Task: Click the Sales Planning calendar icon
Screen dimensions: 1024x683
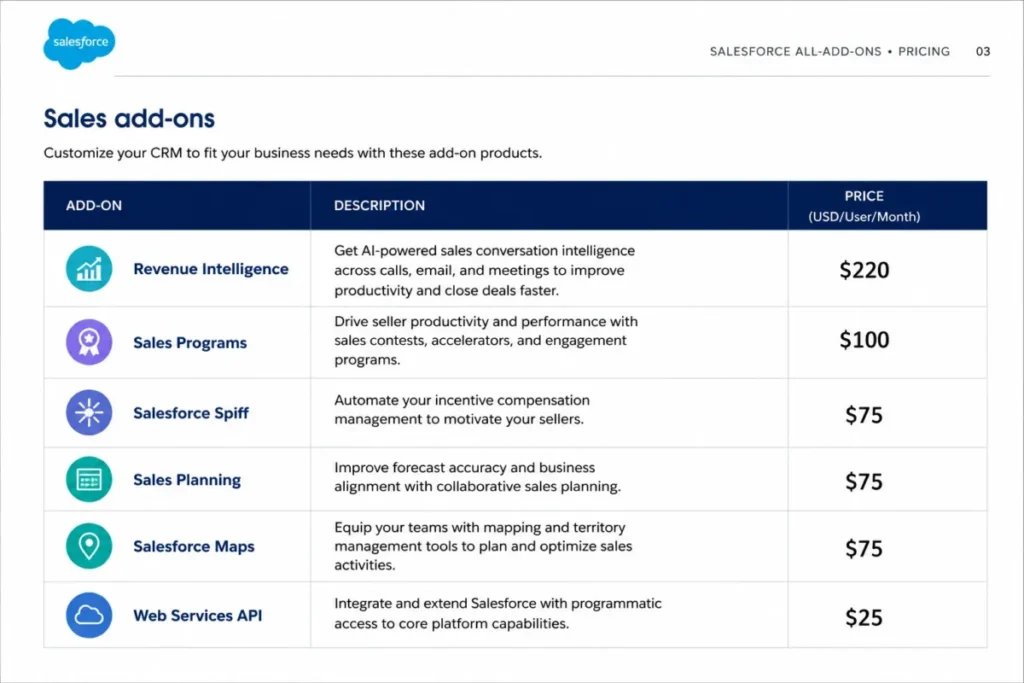Action: tap(89, 479)
